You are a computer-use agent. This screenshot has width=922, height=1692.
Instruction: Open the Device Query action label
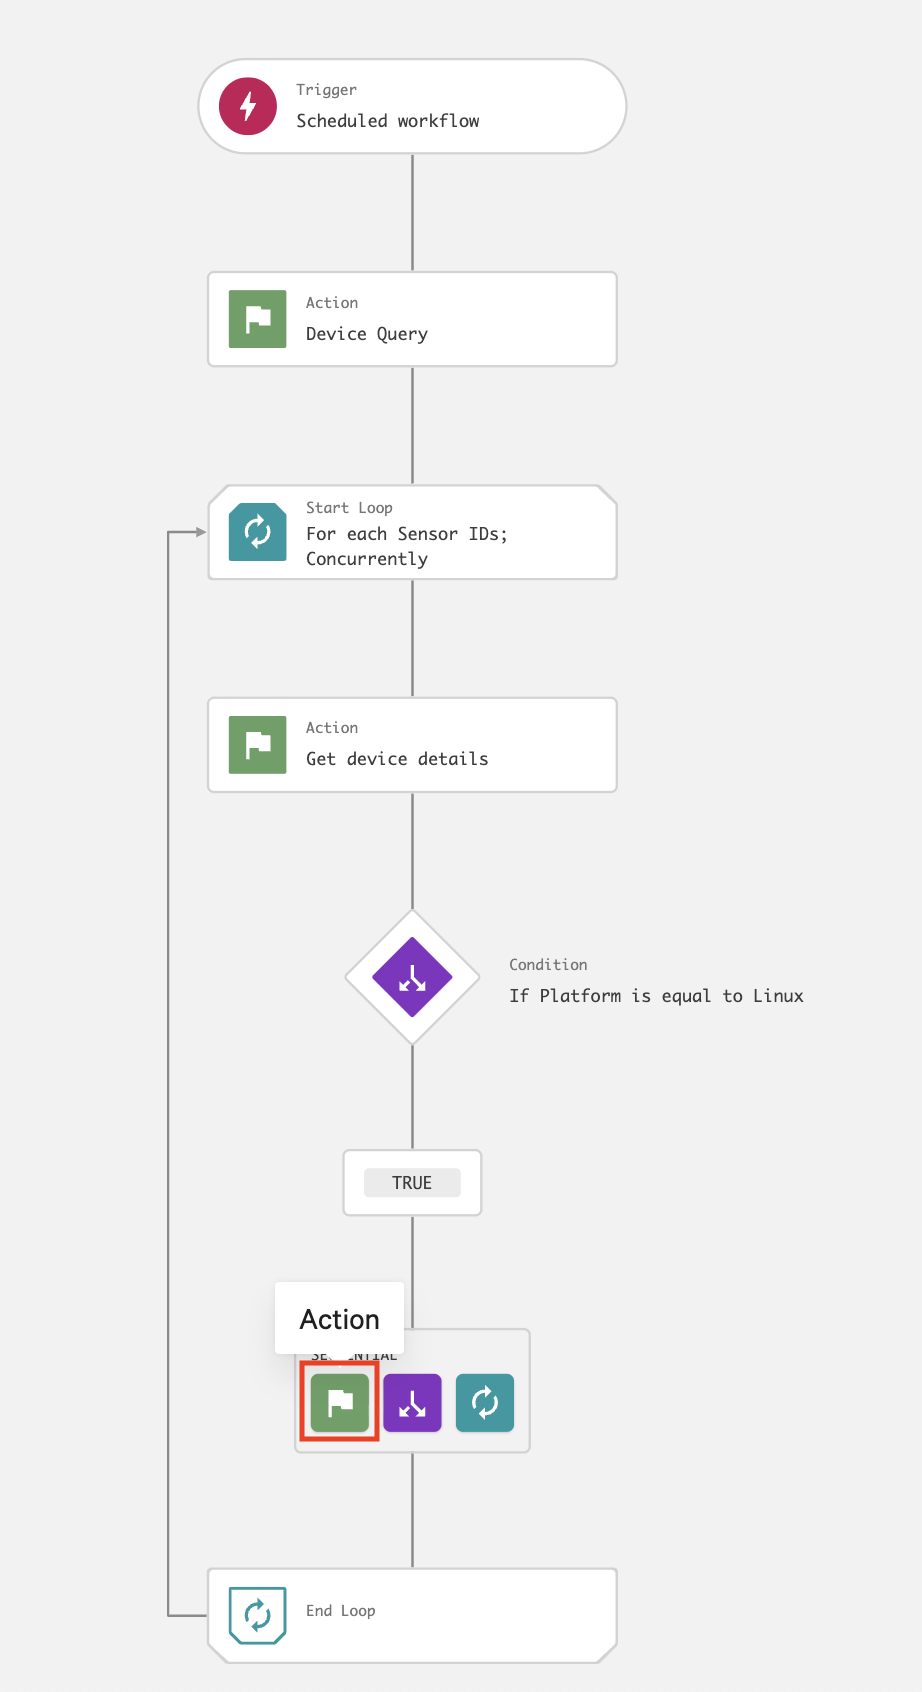(366, 334)
